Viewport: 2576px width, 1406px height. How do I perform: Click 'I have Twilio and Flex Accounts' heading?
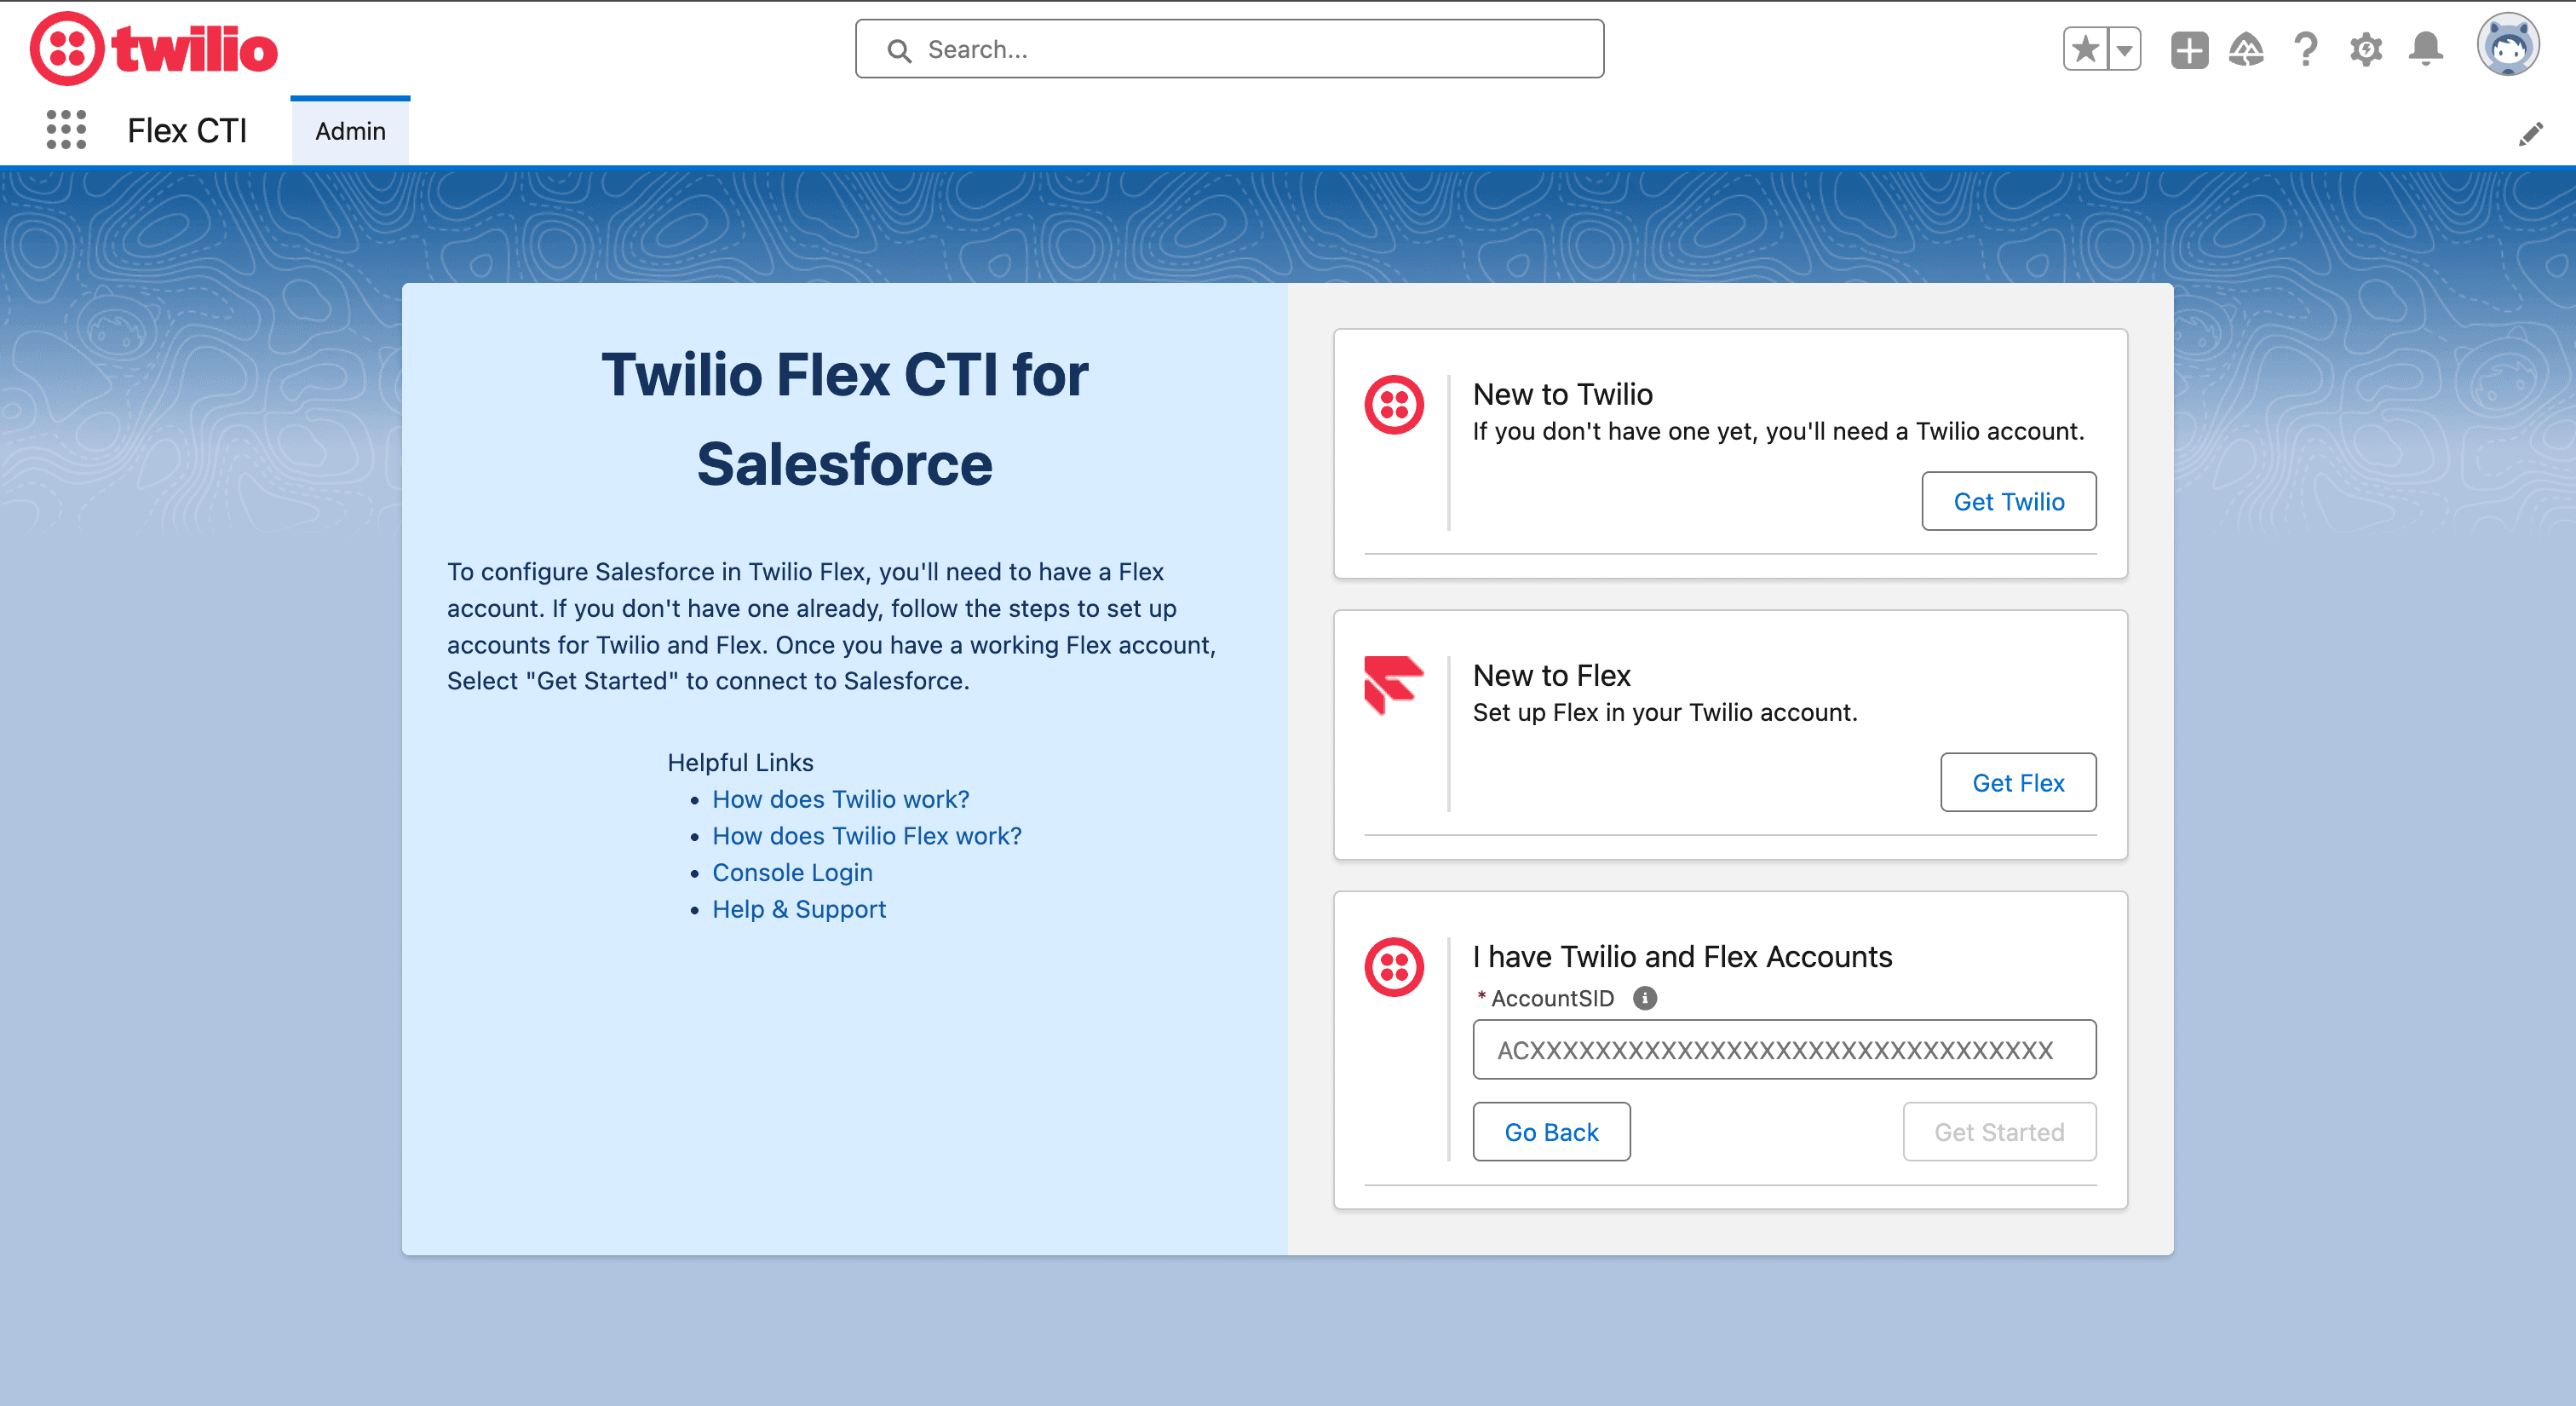1682,957
